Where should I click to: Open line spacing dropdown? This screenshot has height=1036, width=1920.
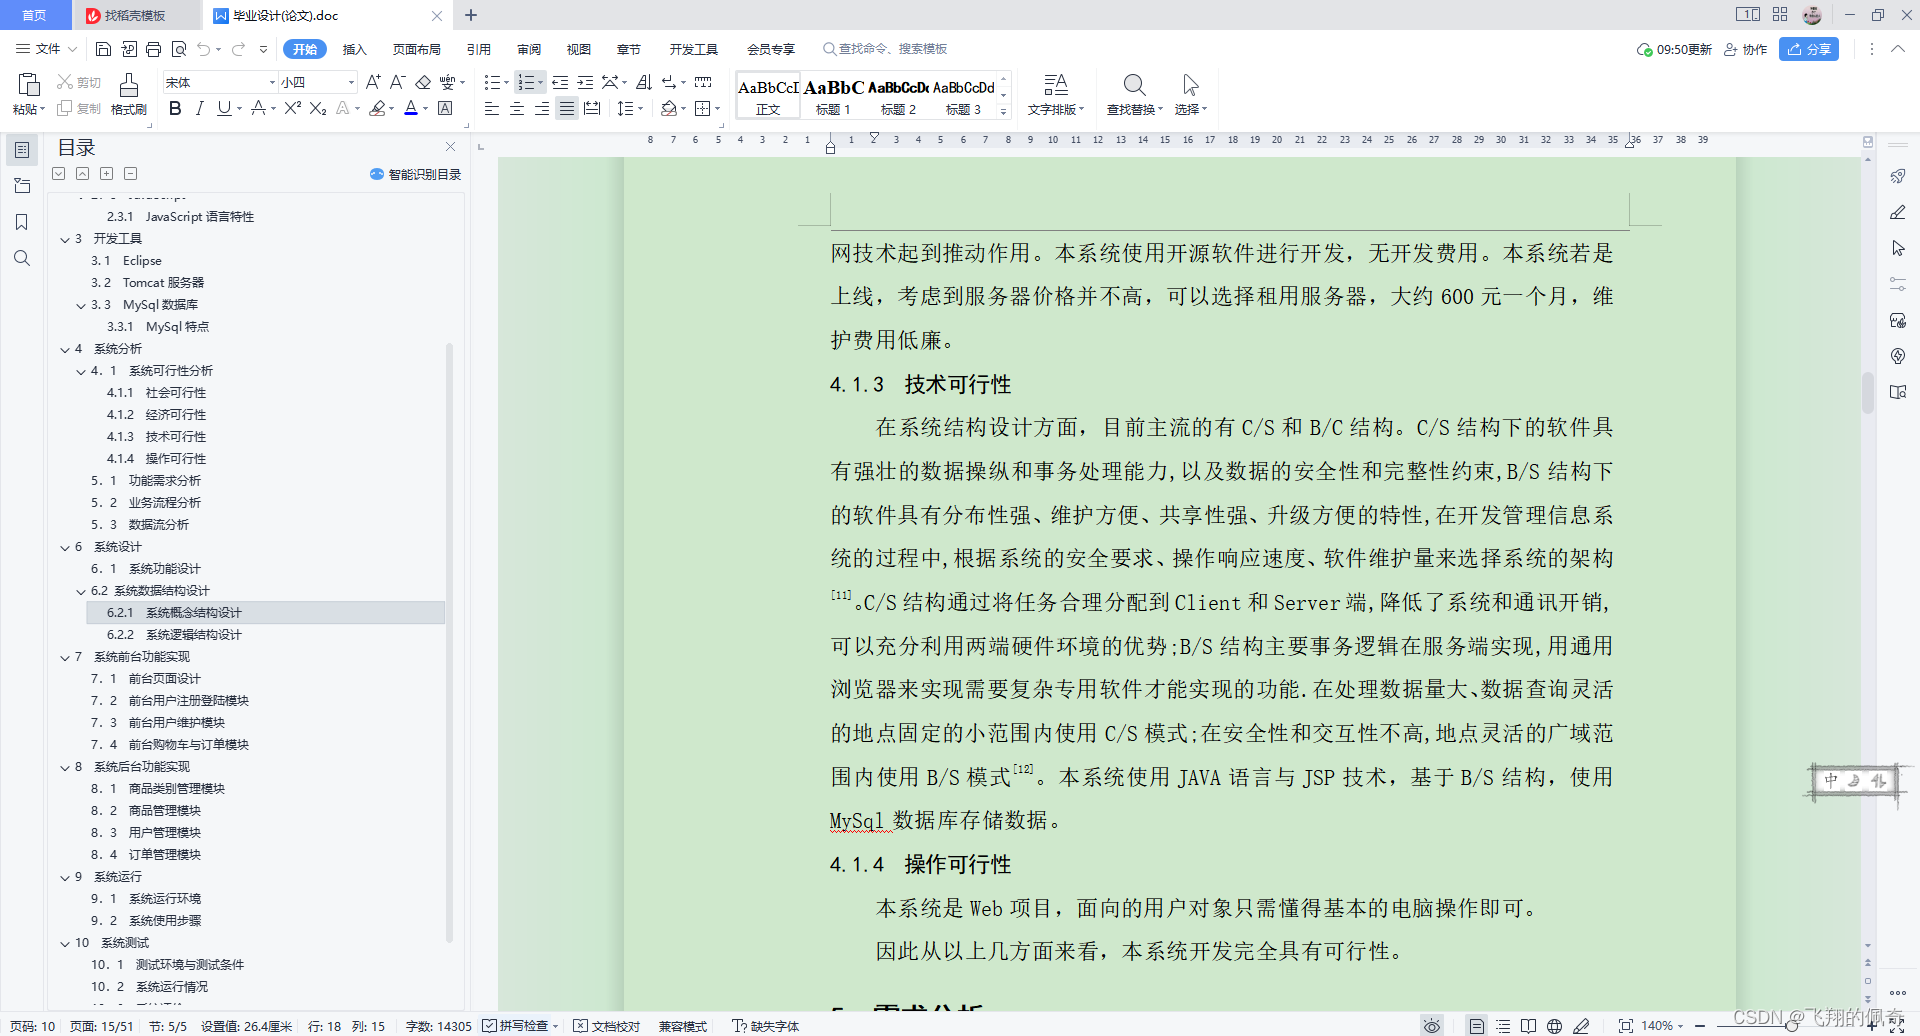coord(626,108)
